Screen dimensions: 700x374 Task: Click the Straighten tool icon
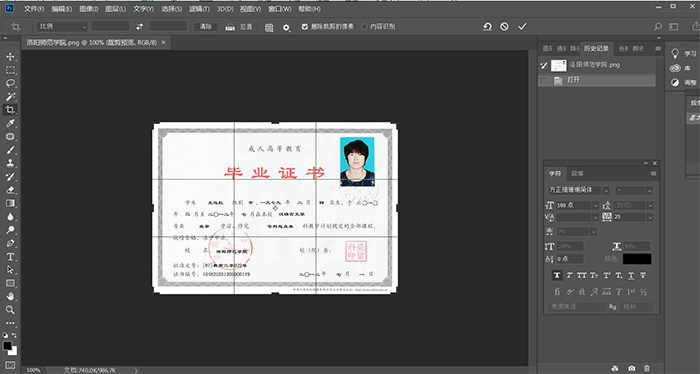coord(230,27)
